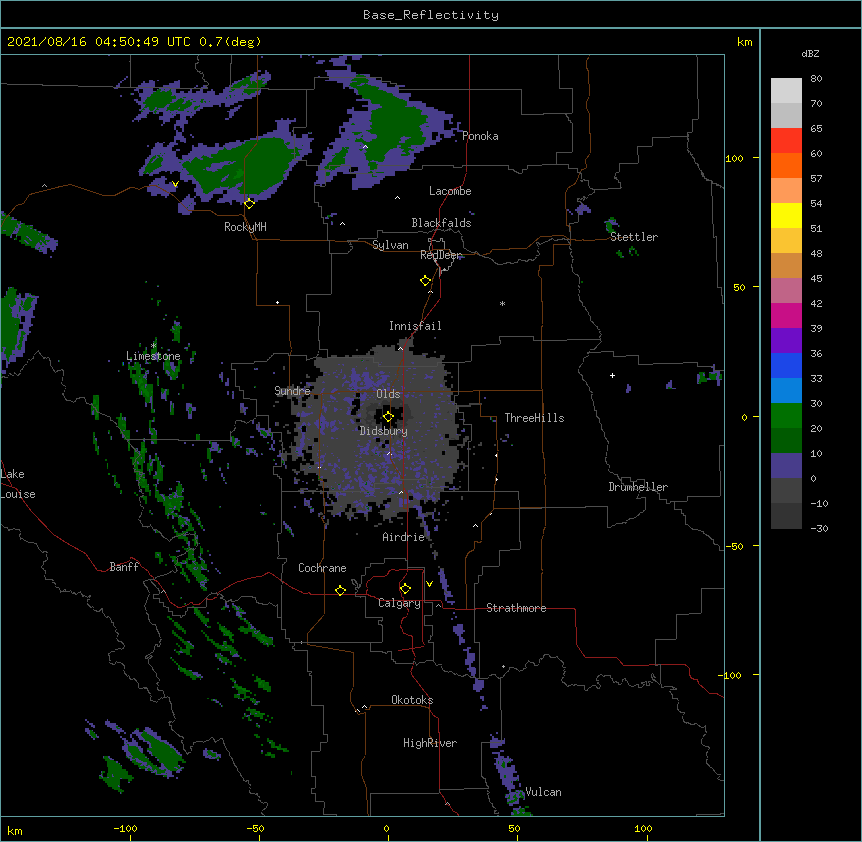Select the -100 tick on the bottom axis
This screenshot has width=862, height=842.
pyautogui.click(x=125, y=828)
